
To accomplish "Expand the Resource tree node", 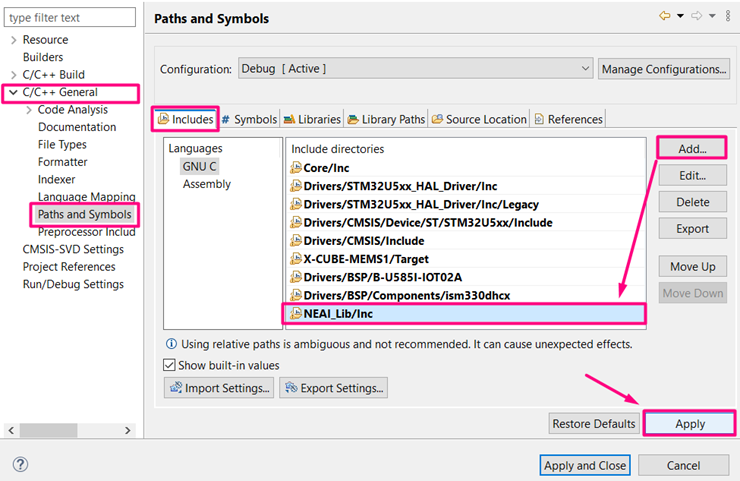I will click(x=13, y=40).
